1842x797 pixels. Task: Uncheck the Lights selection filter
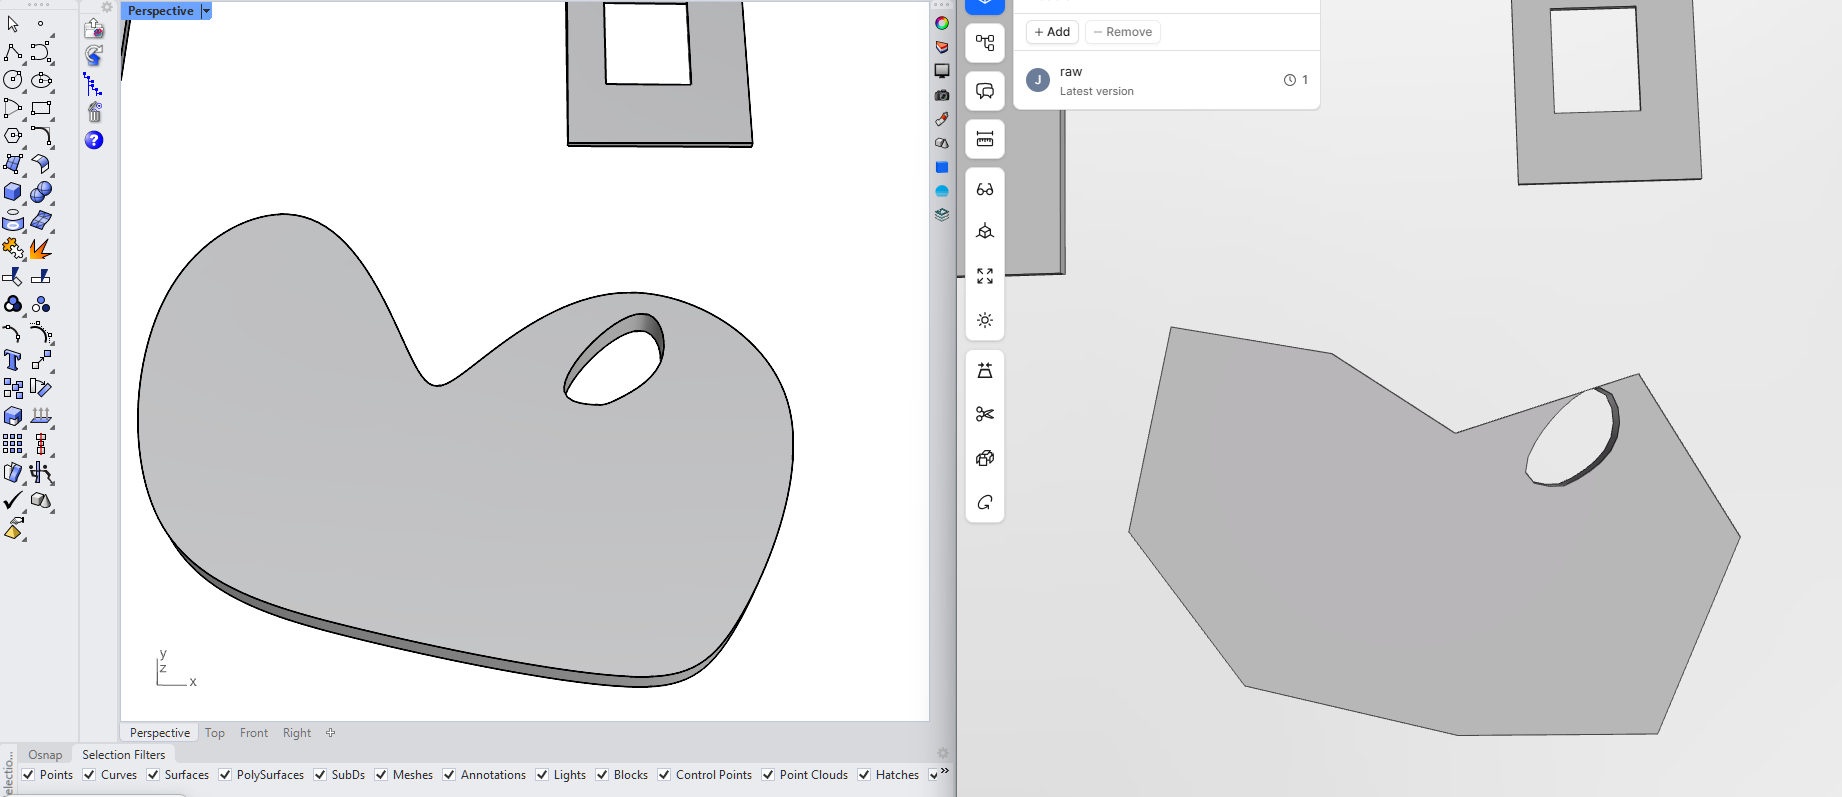click(x=542, y=775)
